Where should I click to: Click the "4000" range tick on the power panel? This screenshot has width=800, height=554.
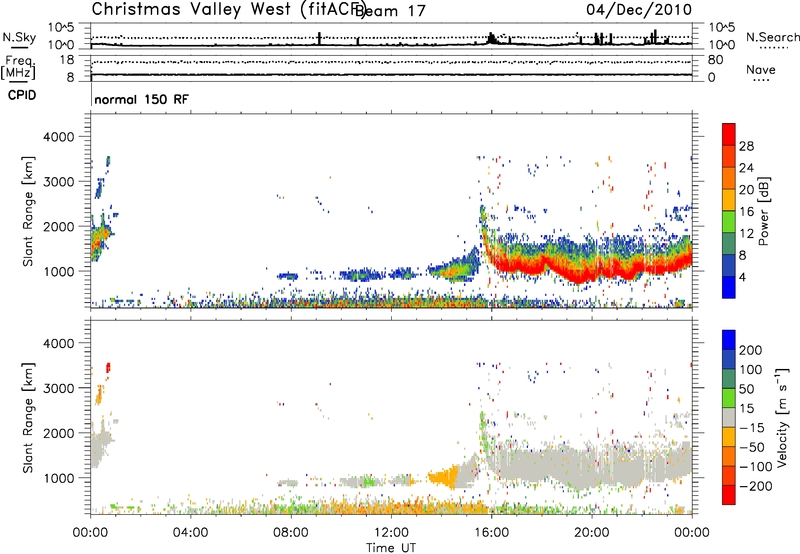(x=59, y=137)
